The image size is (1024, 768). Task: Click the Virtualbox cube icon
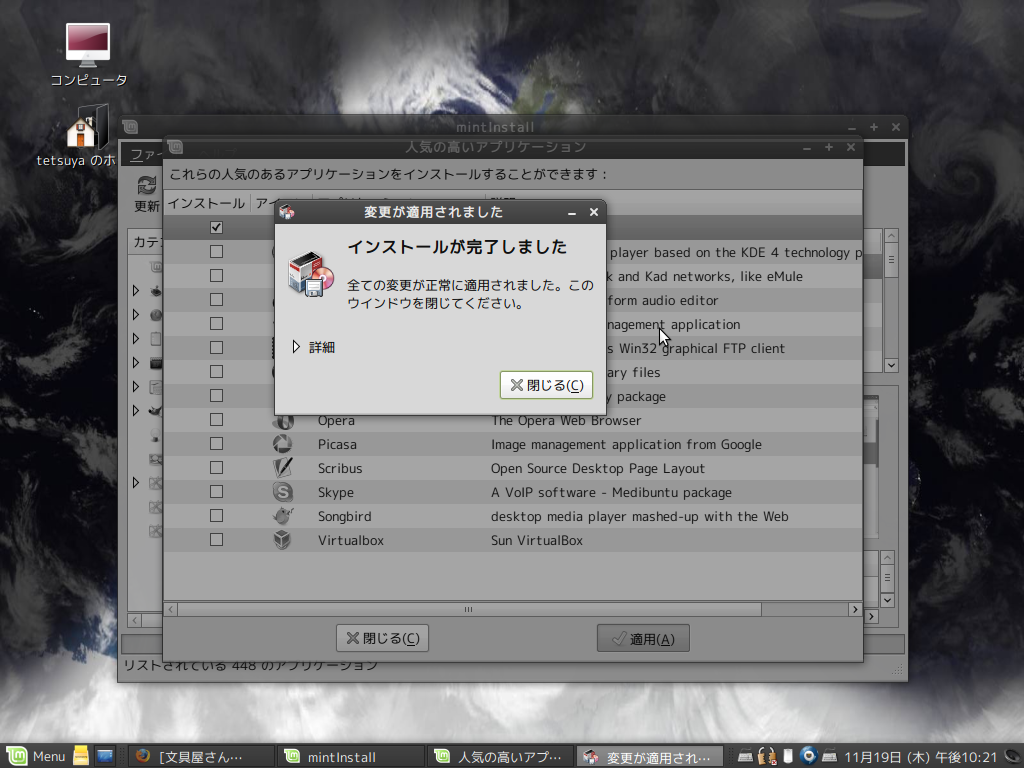(283, 540)
